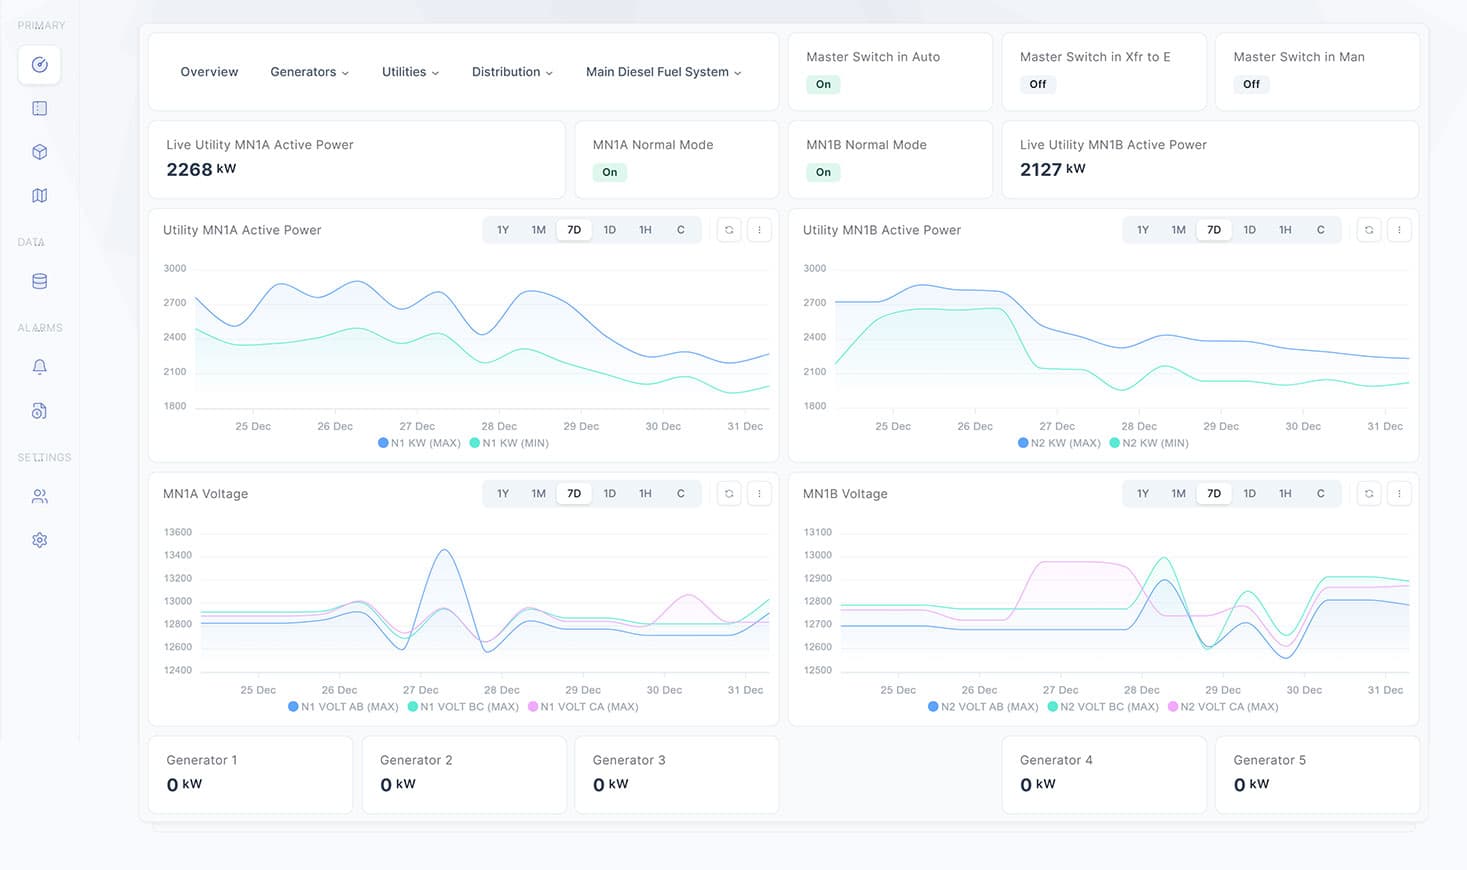Switch to the Overview tab
Viewport: 1467px width, 870px height.
click(209, 72)
